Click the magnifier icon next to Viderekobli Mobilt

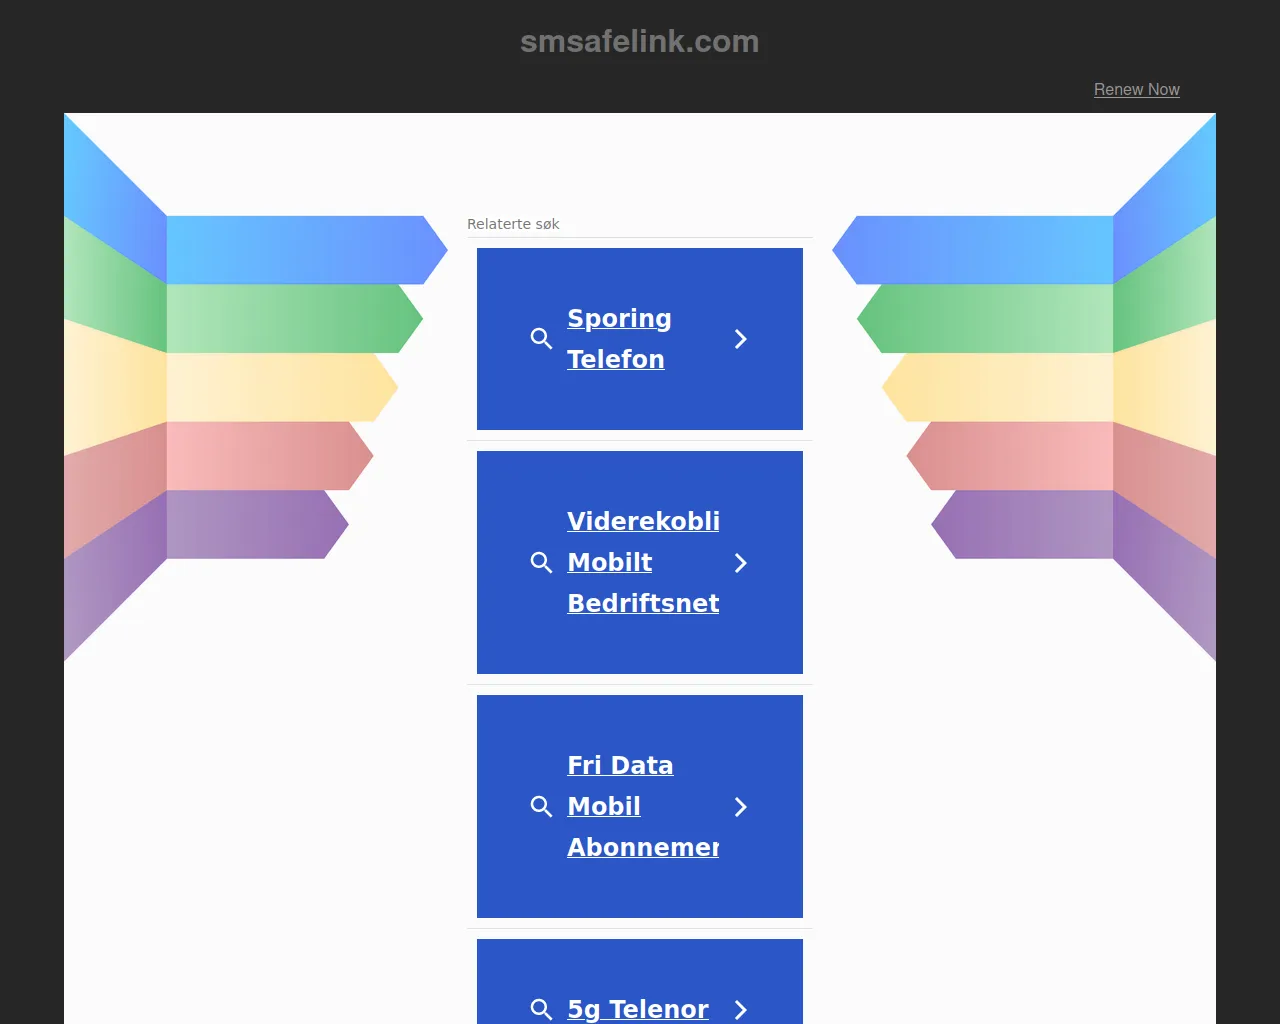click(x=541, y=563)
